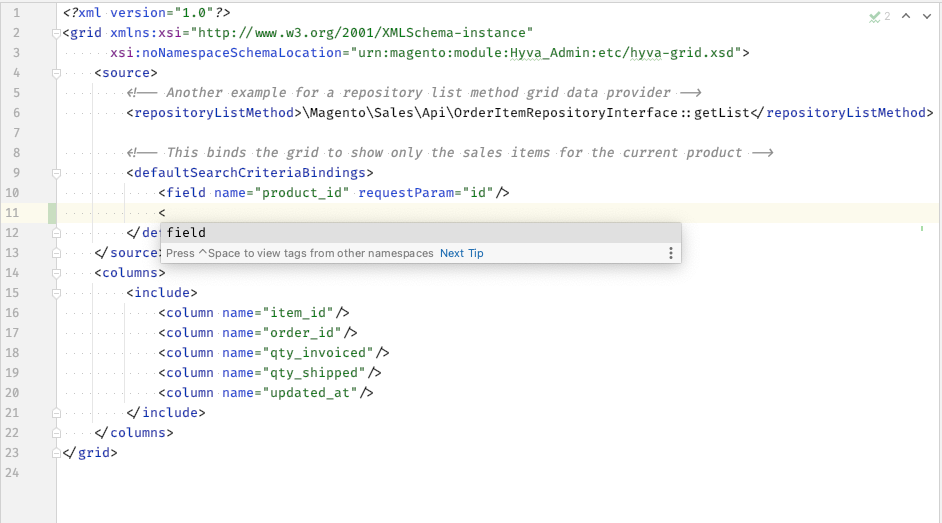Click the green change marker on line 11
This screenshot has width=942, height=523.
coord(52,213)
